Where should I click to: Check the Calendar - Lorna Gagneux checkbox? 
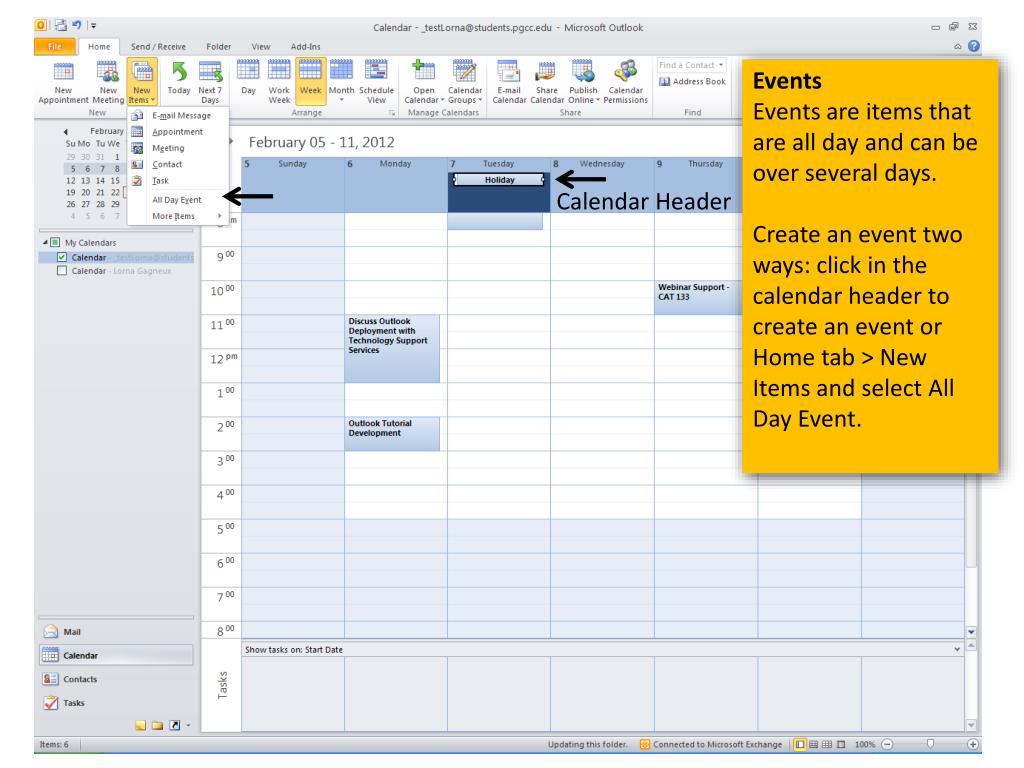pos(62,271)
